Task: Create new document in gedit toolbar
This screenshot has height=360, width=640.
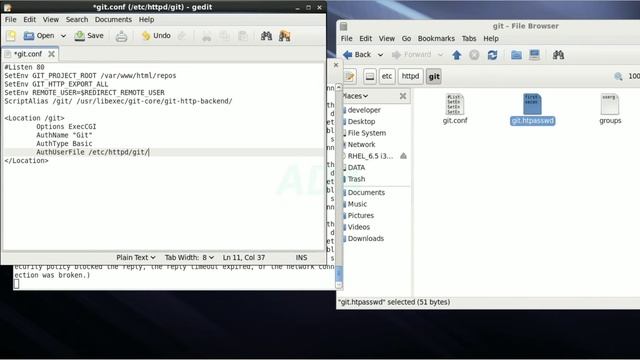Action: pos(11,36)
